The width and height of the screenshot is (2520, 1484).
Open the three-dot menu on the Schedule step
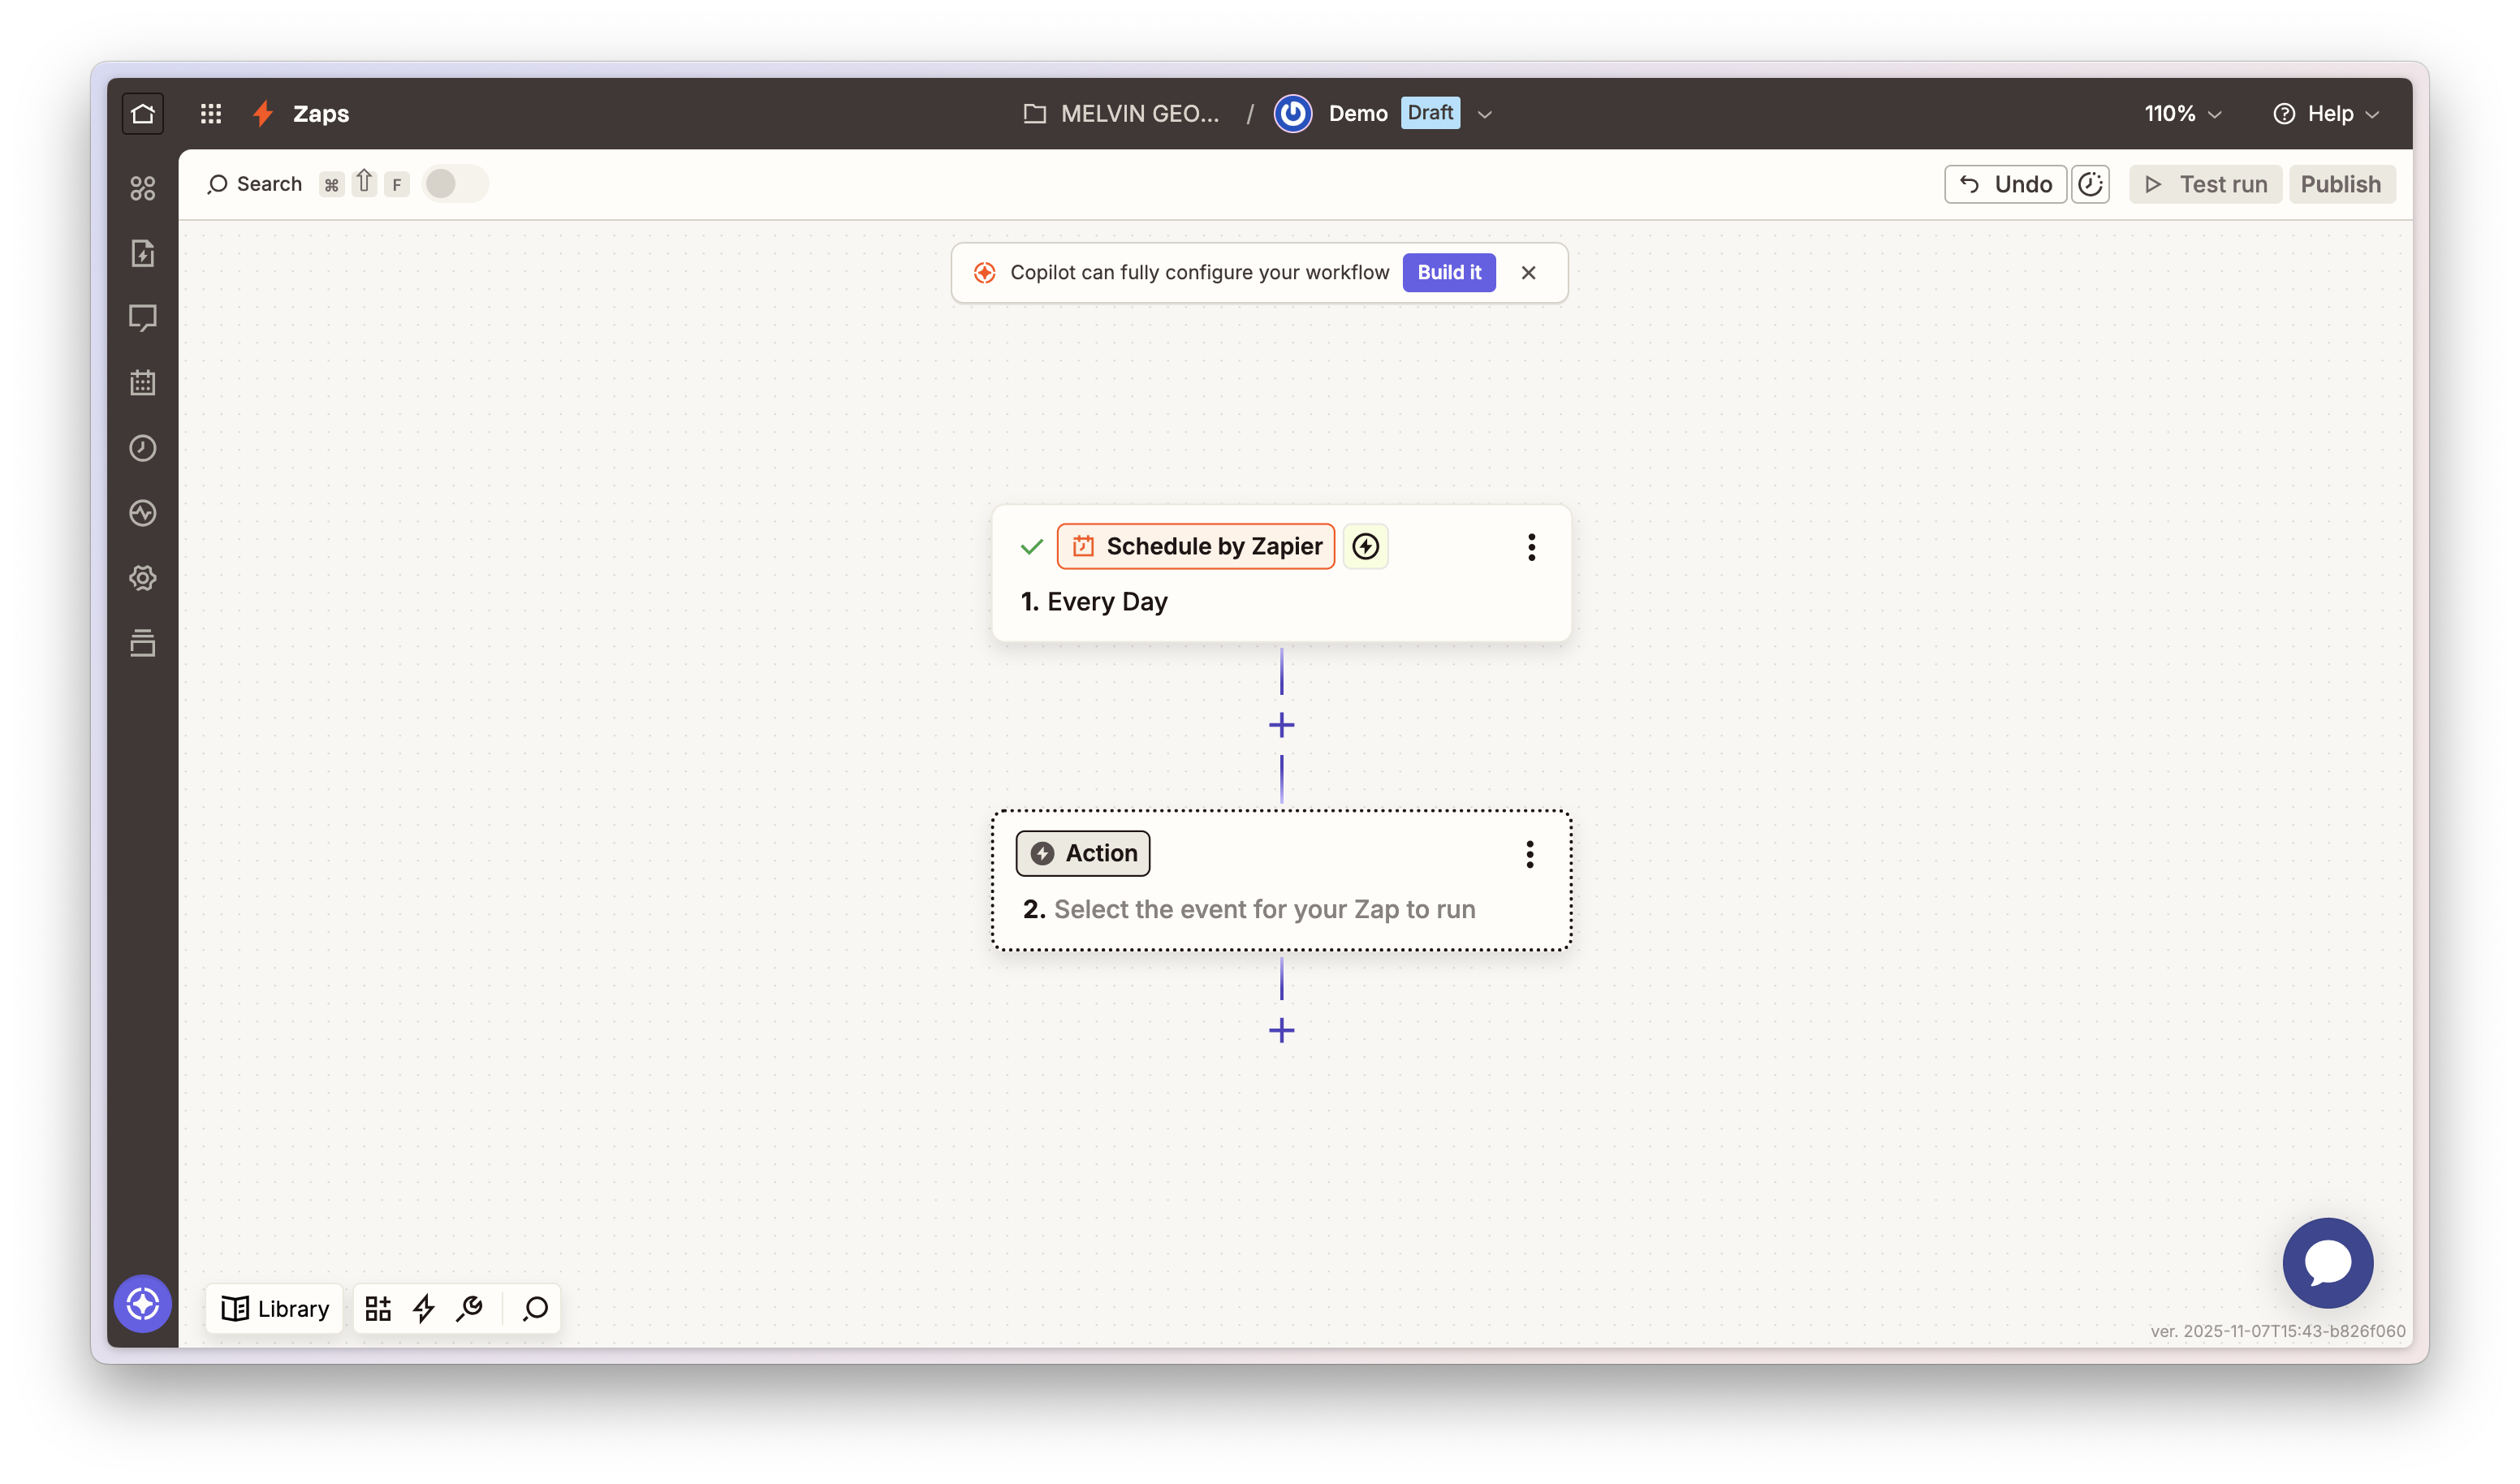pos(1531,547)
